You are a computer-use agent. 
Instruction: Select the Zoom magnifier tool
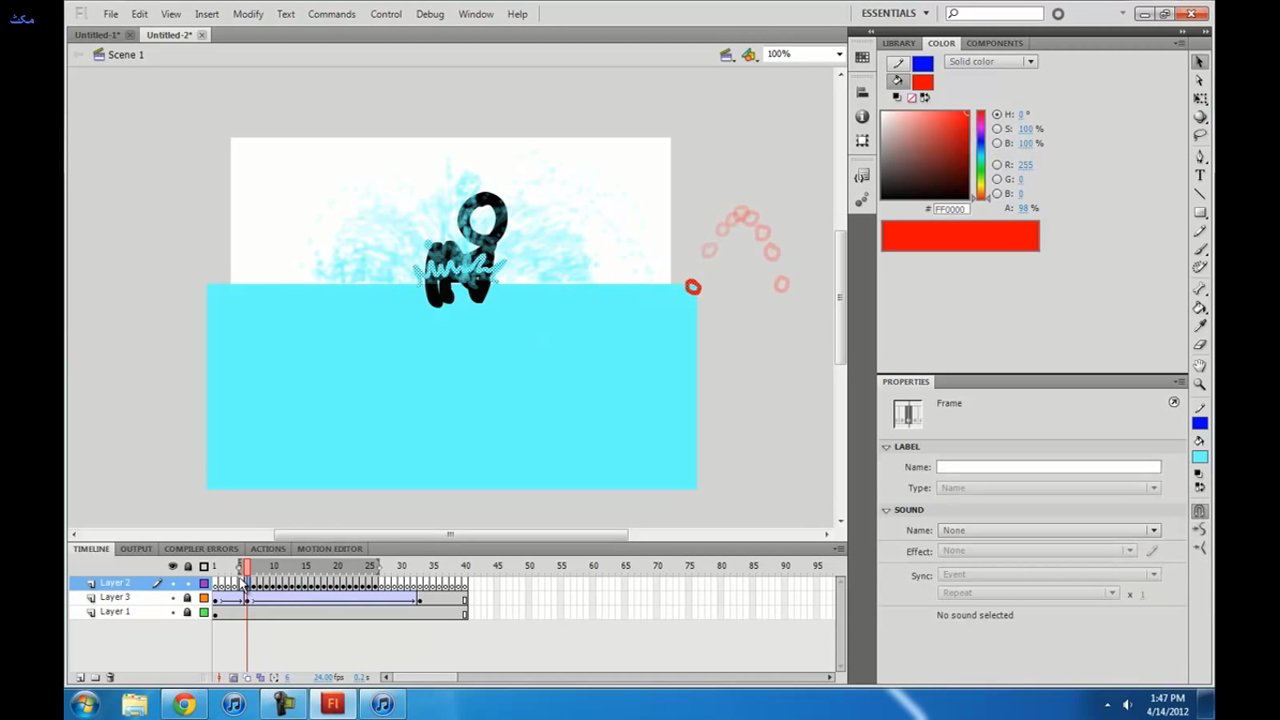[1200, 384]
